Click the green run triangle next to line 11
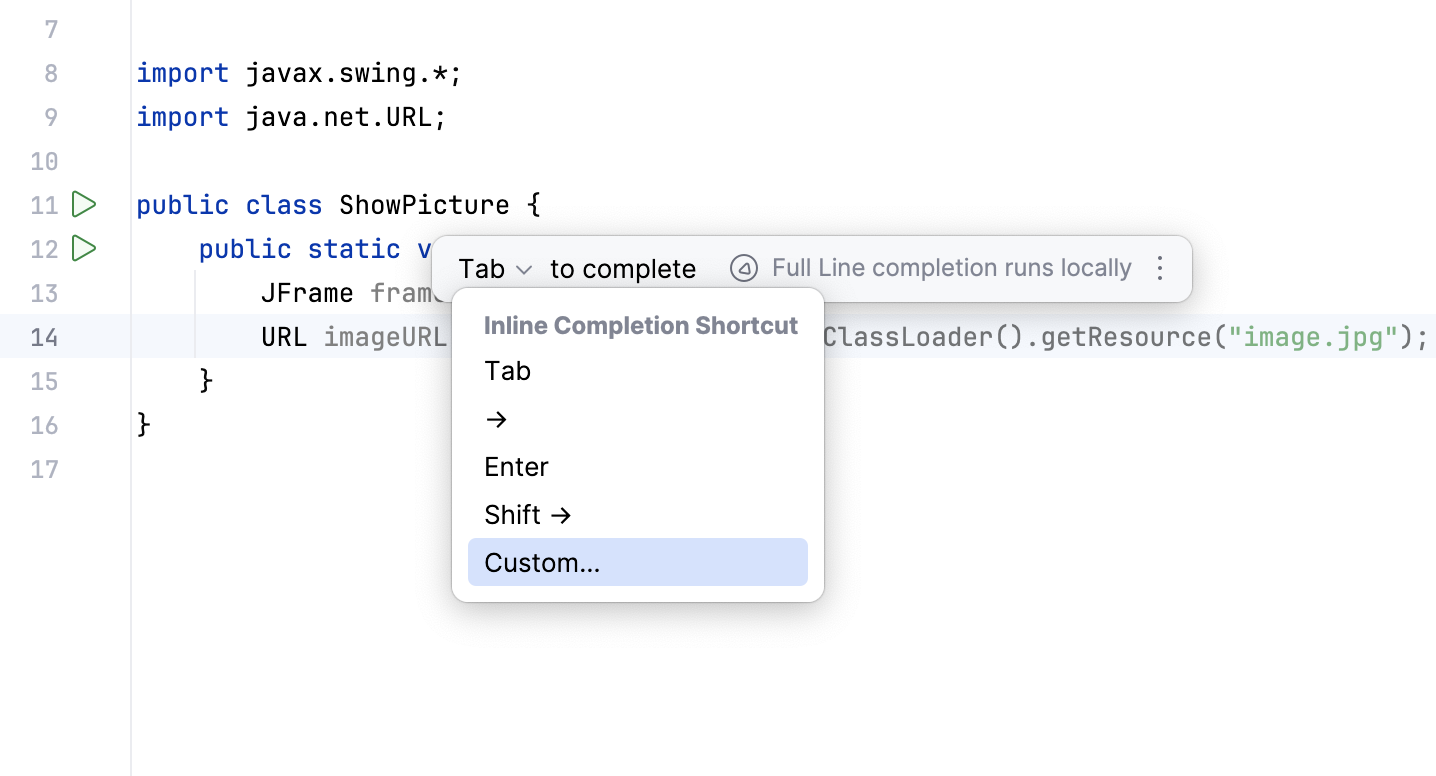 pyautogui.click(x=84, y=204)
